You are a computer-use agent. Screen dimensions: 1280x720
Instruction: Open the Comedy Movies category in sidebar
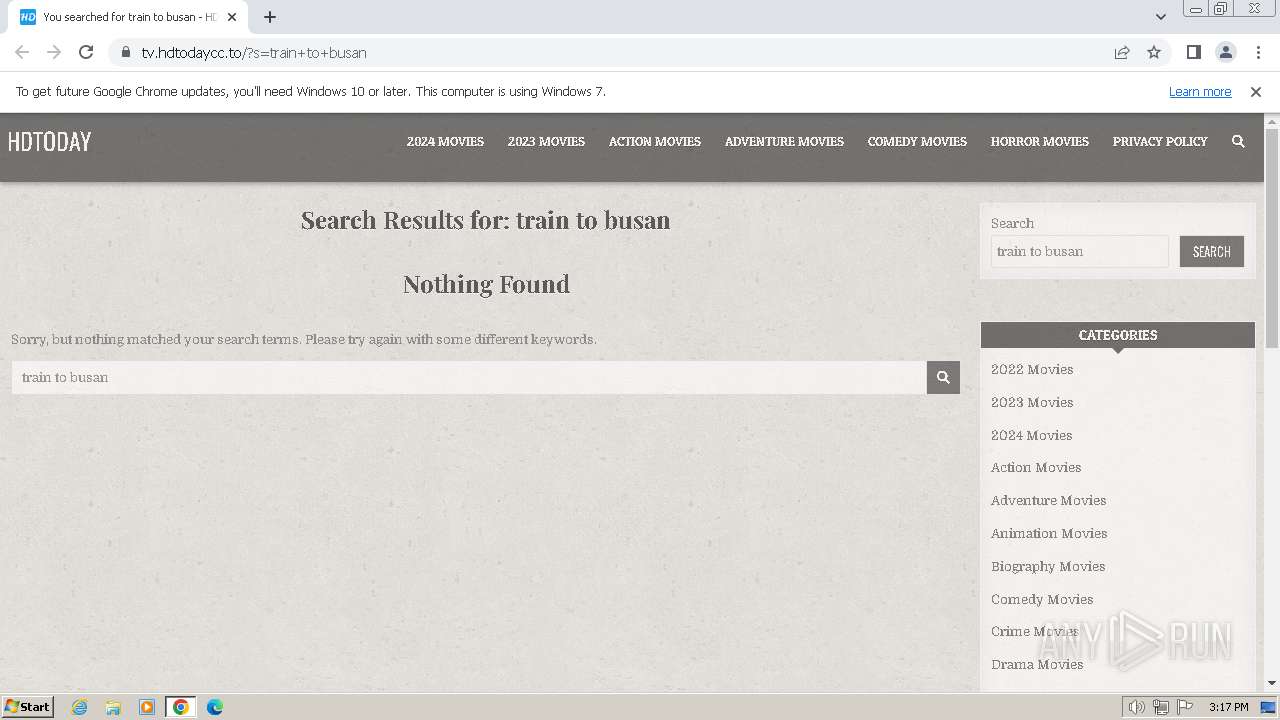[1042, 599]
